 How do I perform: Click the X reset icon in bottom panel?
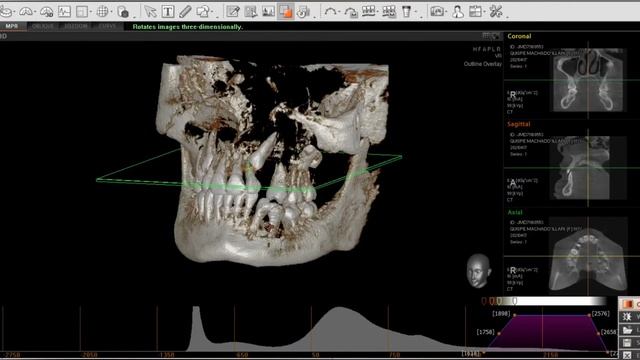(x=627, y=355)
